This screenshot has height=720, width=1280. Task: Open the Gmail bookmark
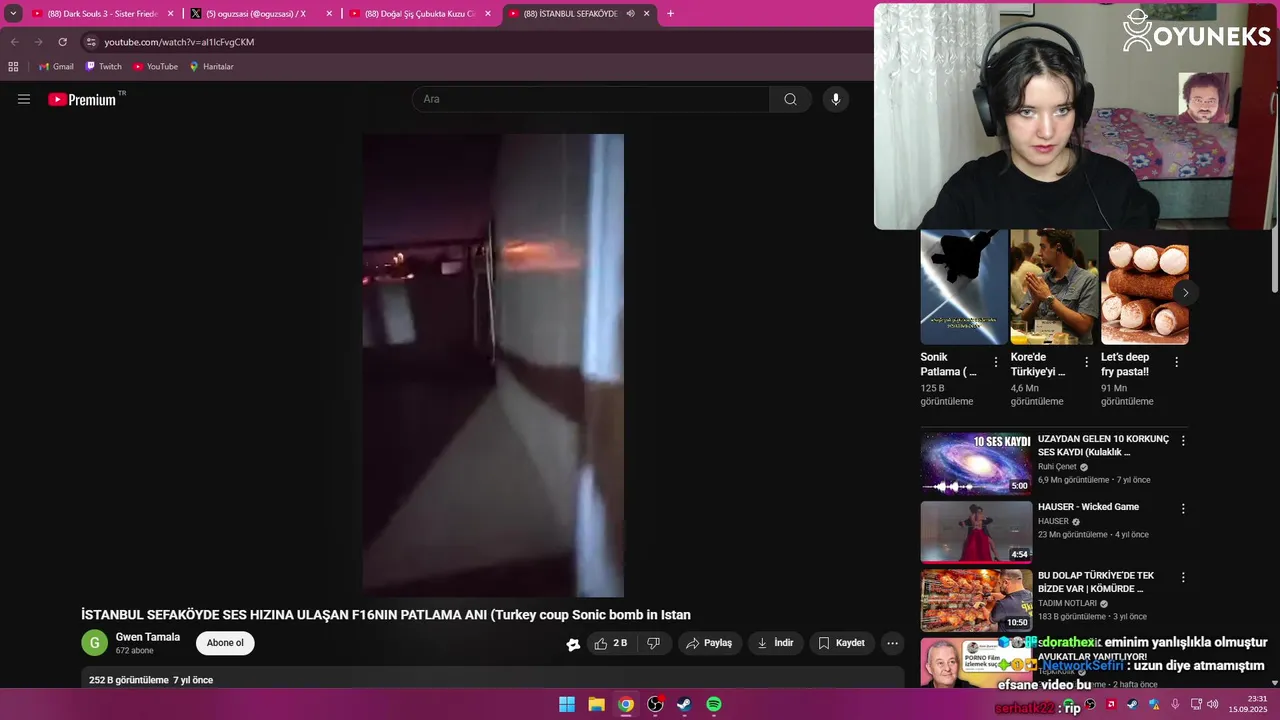(x=56, y=67)
